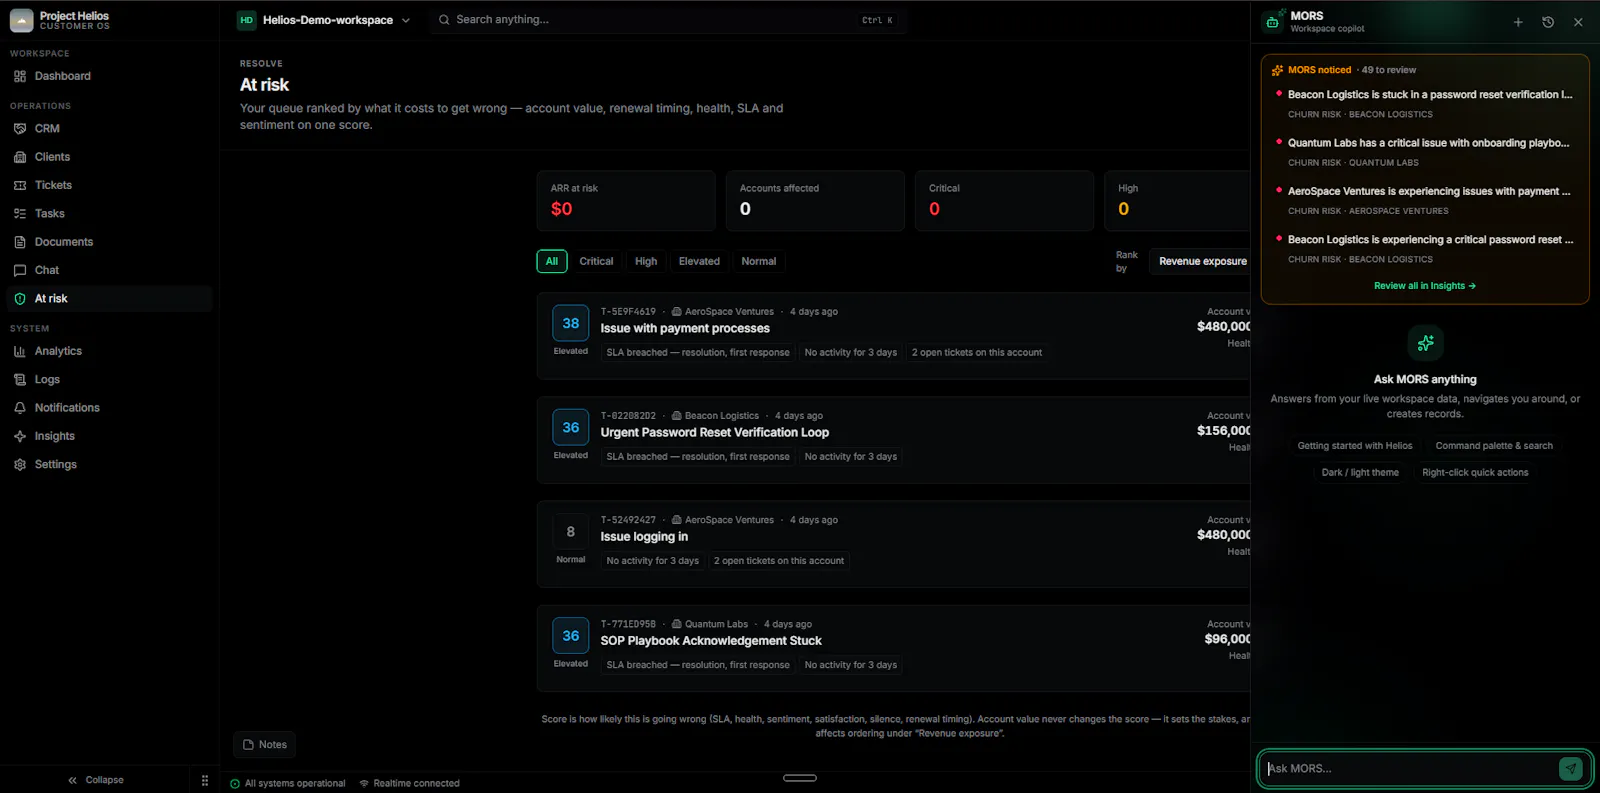Click score badge 8 on Issue logging in
The image size is (1600, 793).
pyautogui.click(x=571, y=532)
